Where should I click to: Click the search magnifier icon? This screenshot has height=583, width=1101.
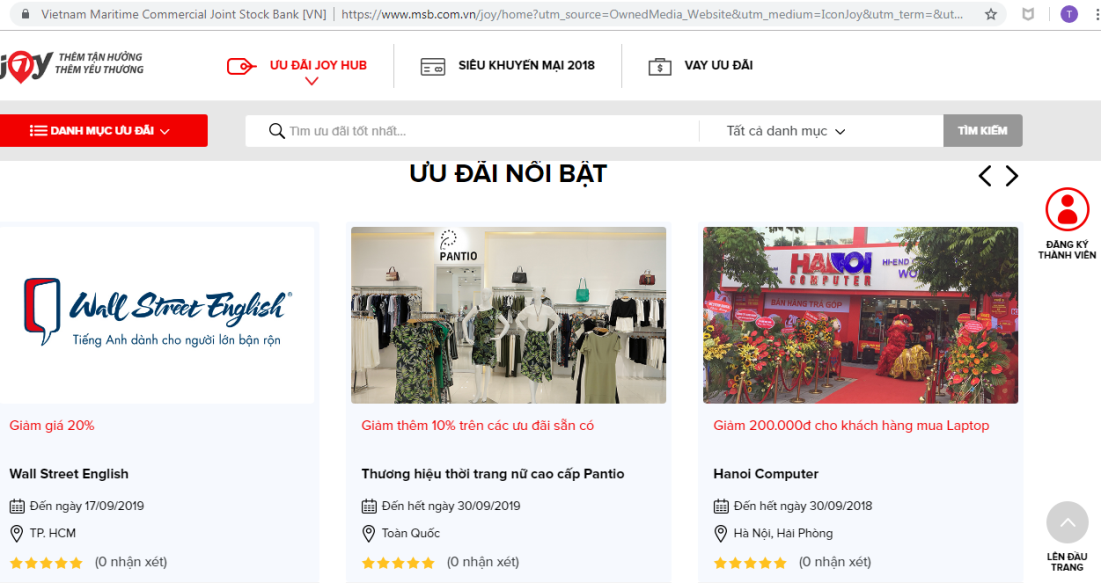point(277,131)
